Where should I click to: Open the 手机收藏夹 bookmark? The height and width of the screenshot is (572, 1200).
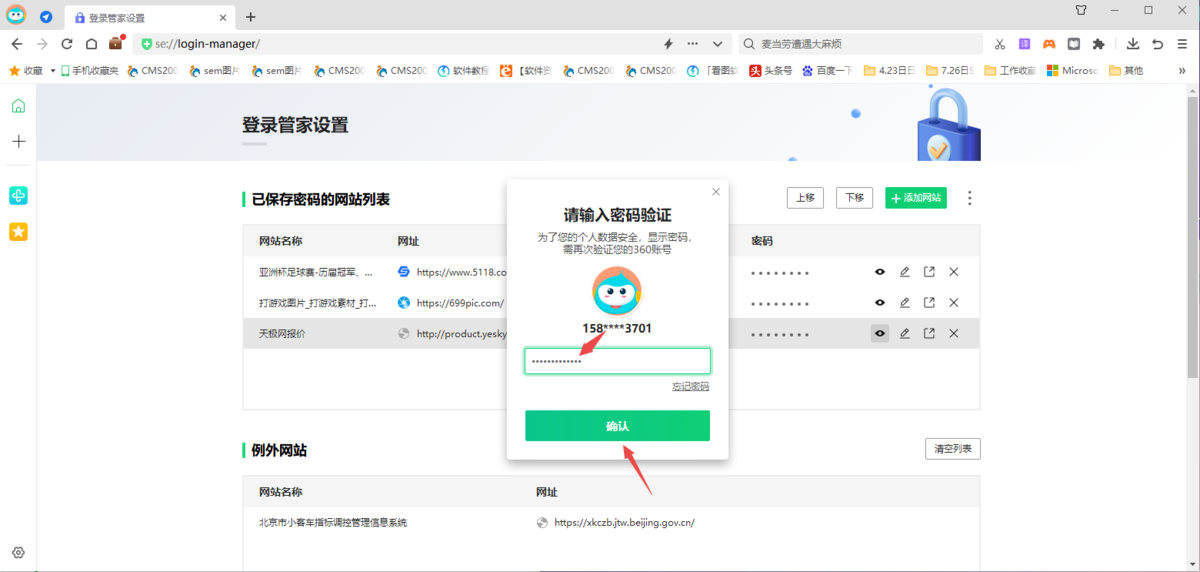coord(90,71)
